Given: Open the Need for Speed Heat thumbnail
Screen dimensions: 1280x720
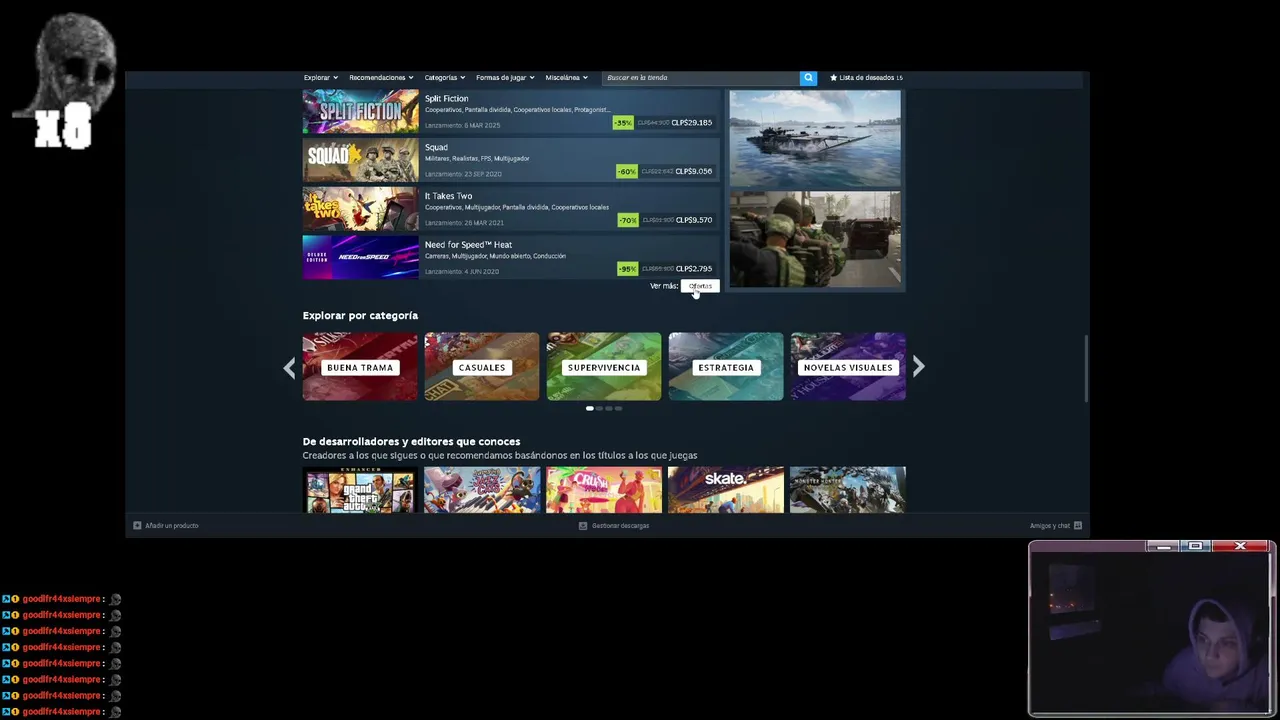Looking at the screenshot, I should 361,257.
